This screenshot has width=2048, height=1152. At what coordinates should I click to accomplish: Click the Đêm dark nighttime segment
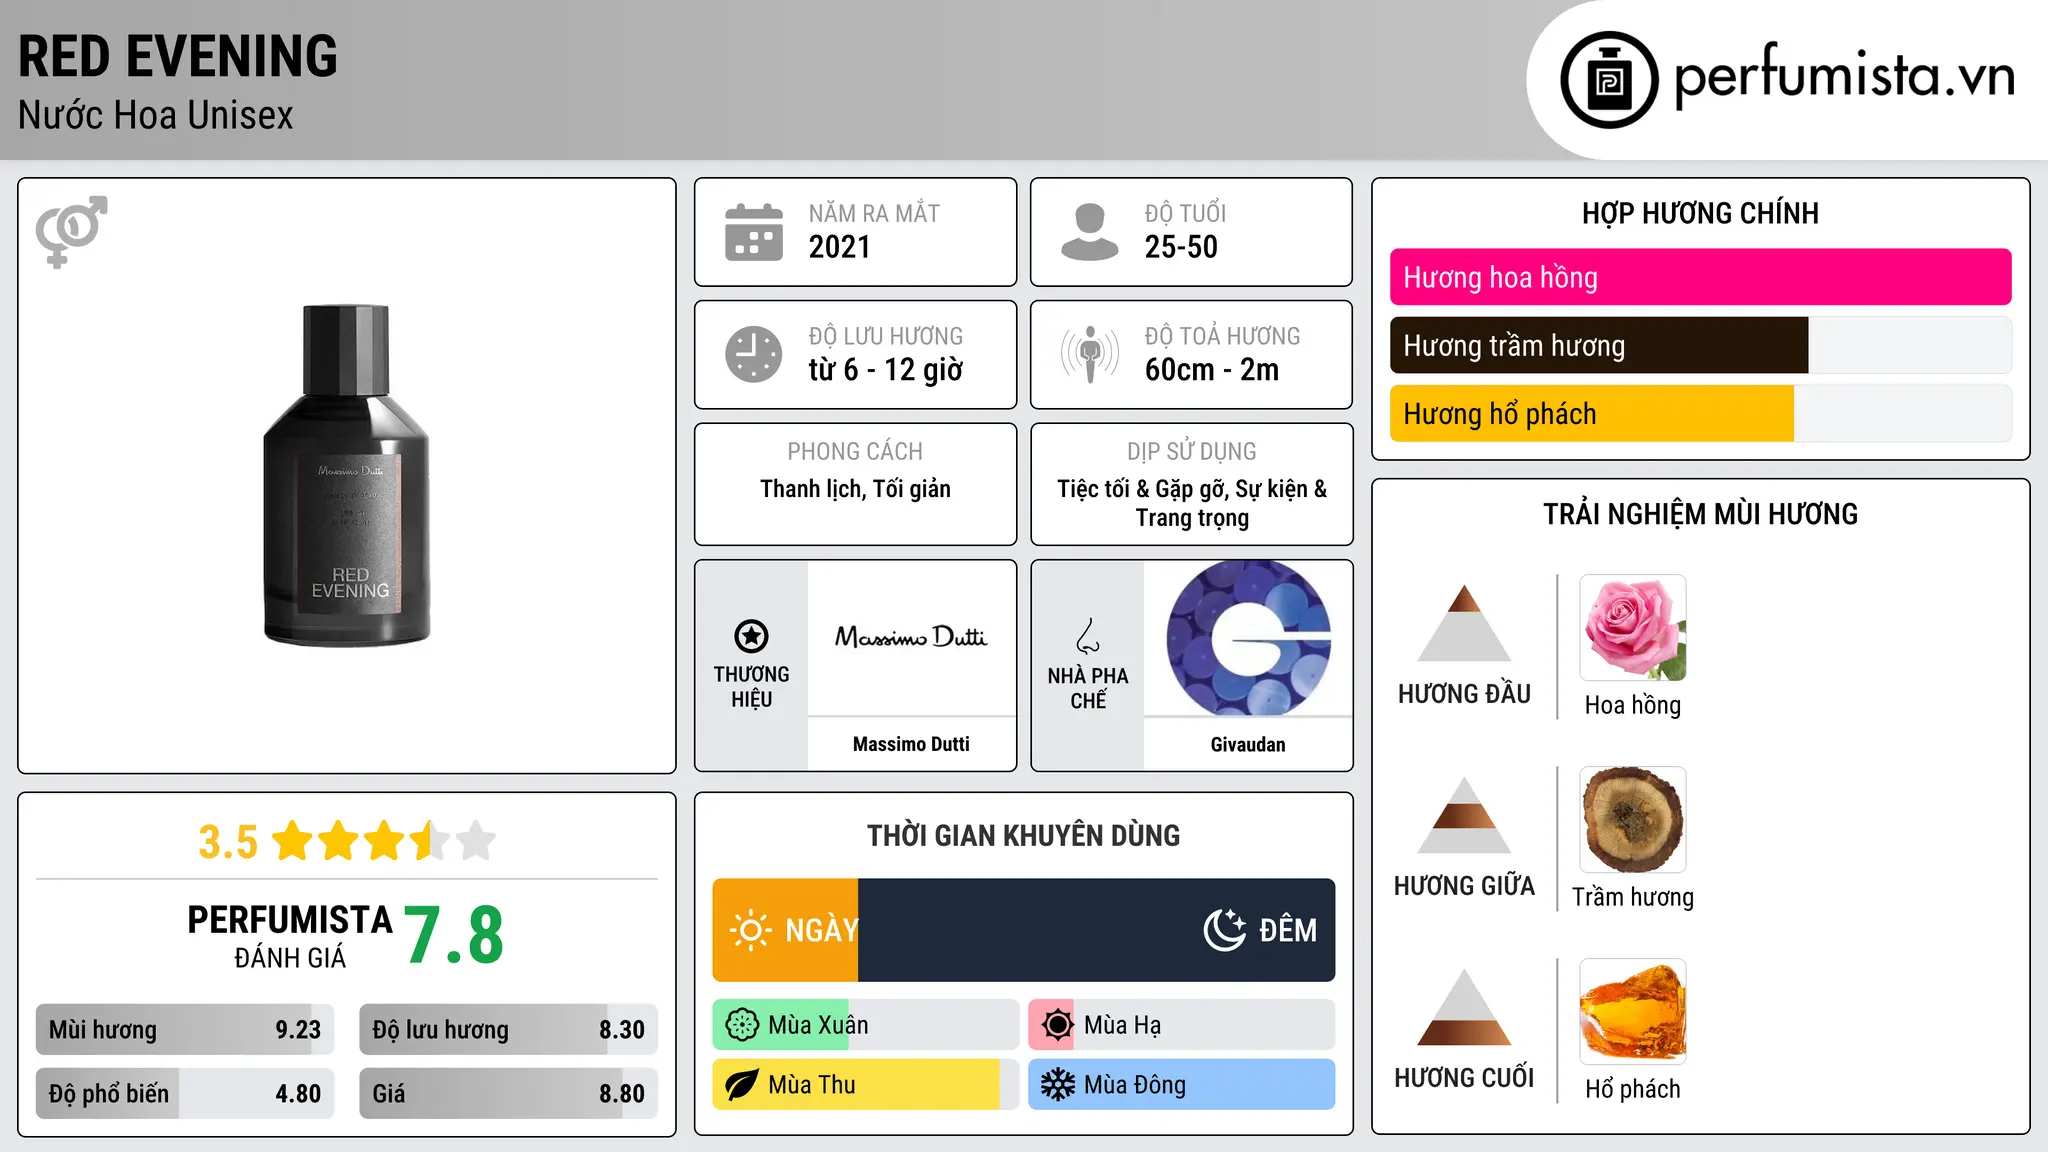click(1097, 930)
